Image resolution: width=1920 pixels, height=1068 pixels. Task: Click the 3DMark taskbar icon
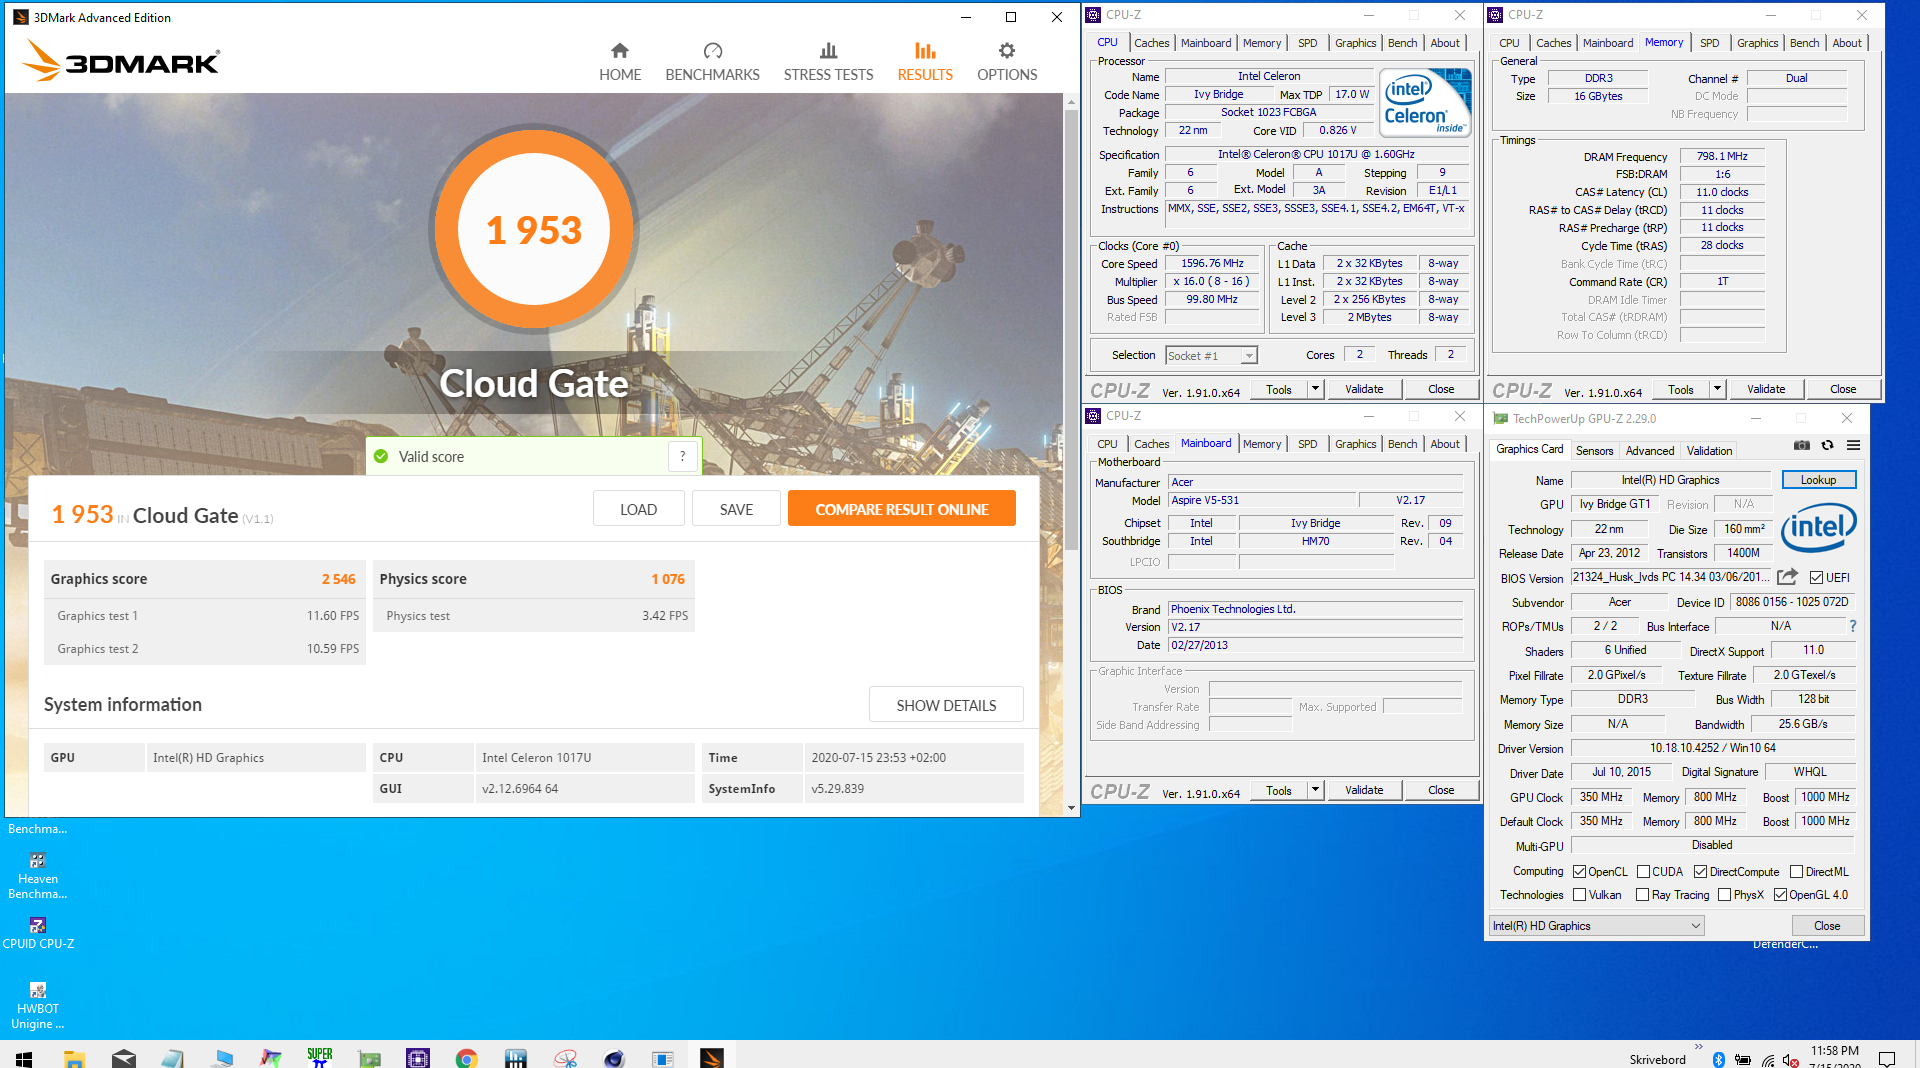pos(712,1058)
